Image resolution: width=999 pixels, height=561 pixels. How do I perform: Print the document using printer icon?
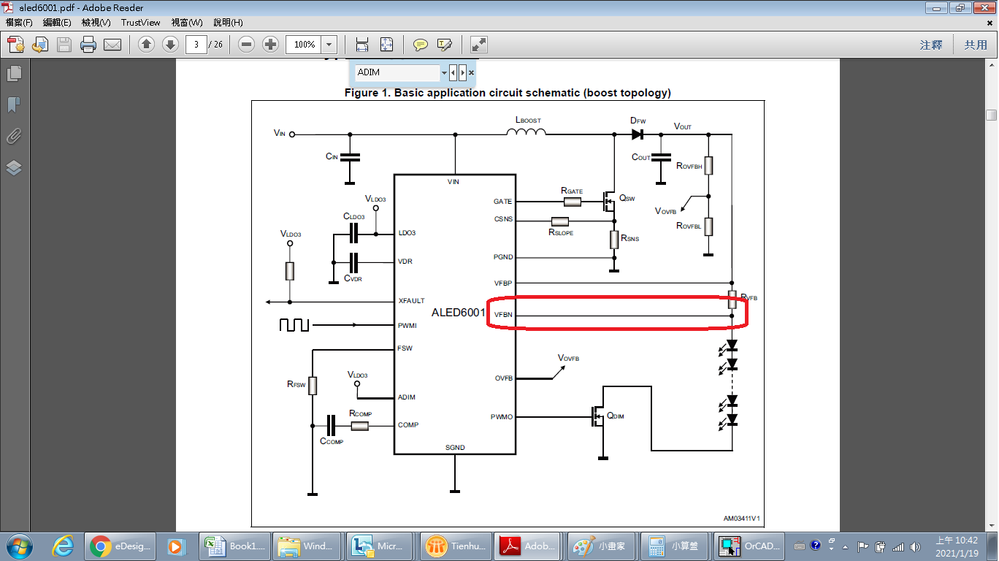(88, 45)
